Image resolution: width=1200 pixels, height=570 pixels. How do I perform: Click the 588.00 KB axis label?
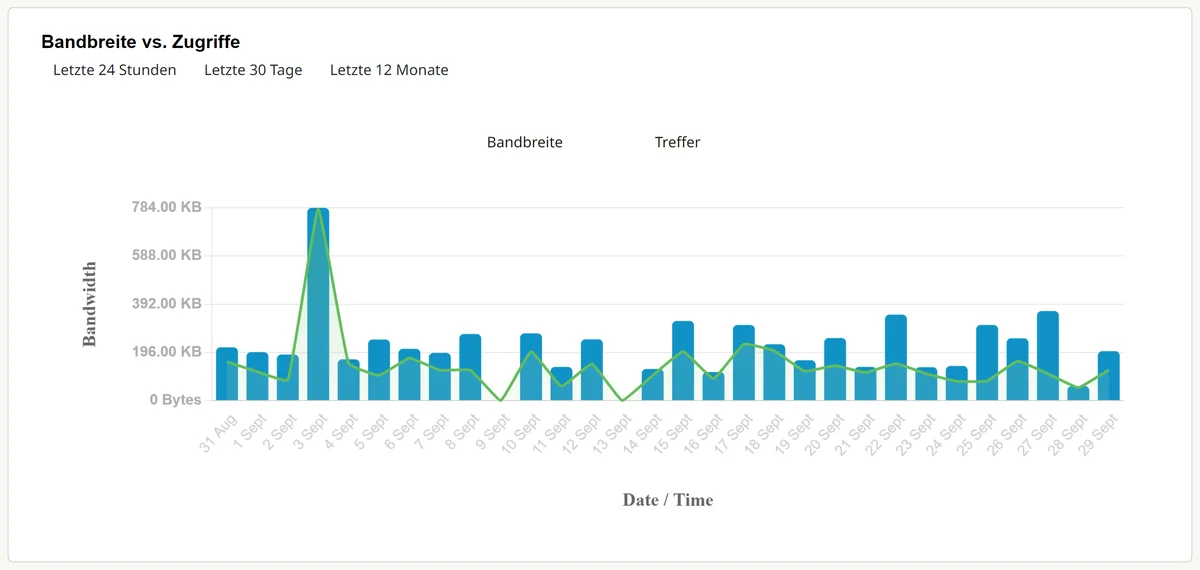point(166,255)
